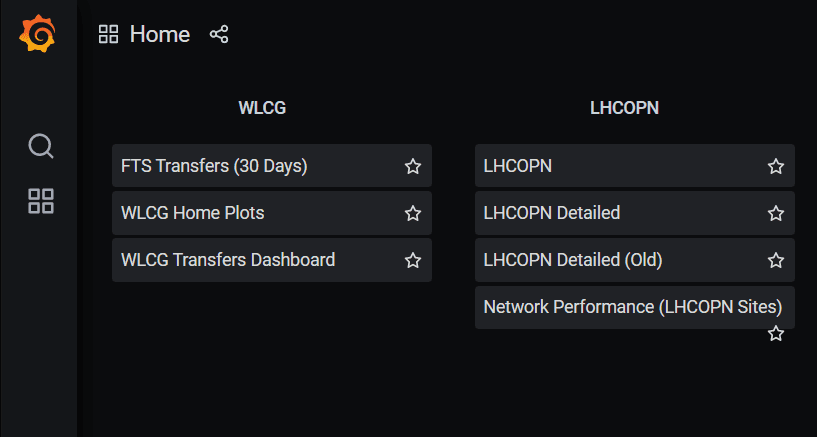Open the Dashboards grid icon in sidebar
Image resolution: width=817 pixels, height=437 pixels.
coord(41,201)
